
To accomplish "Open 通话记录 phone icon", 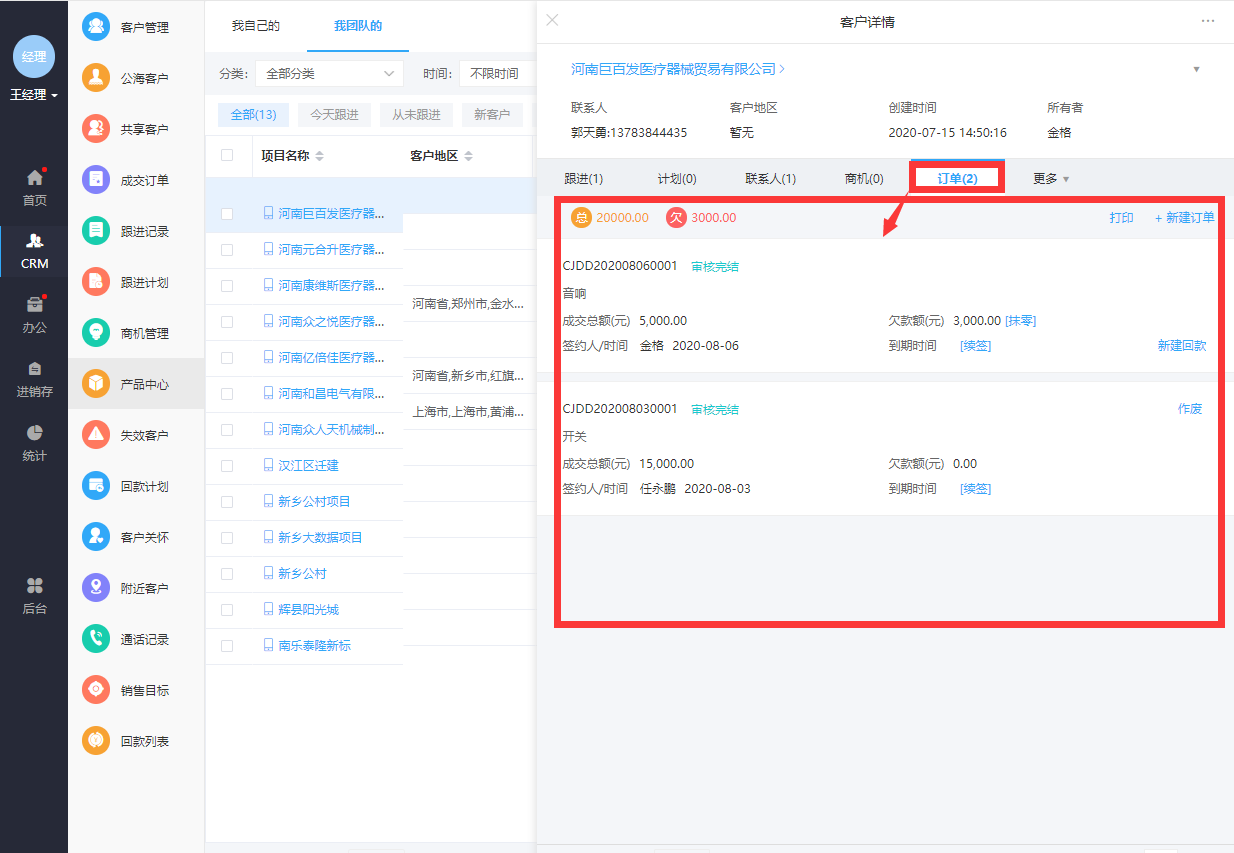I will (x=96, y=639).
